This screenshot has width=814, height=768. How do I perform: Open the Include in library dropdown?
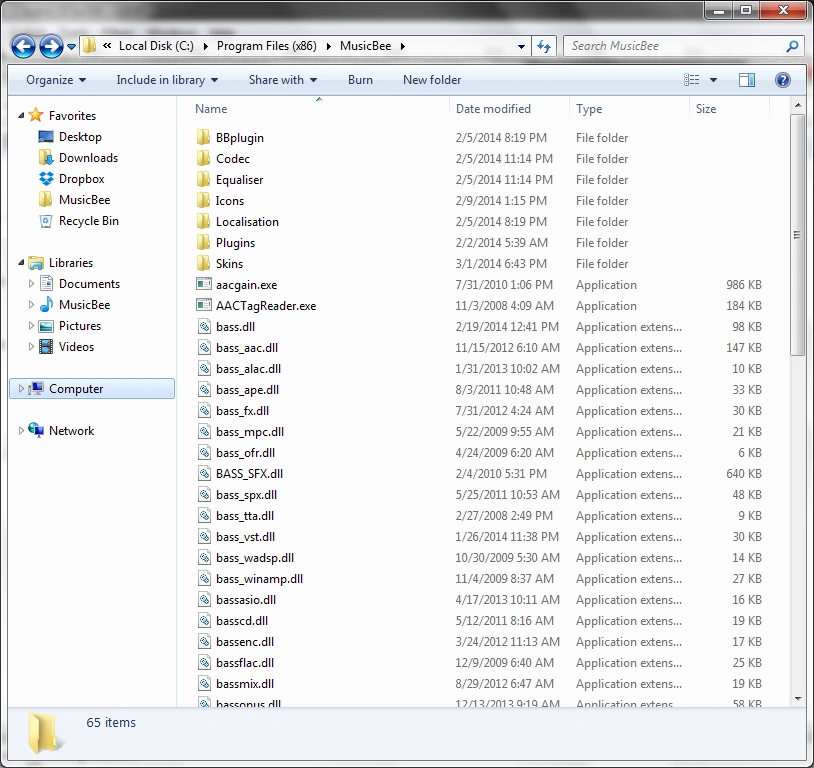click(x=165, y=79)
